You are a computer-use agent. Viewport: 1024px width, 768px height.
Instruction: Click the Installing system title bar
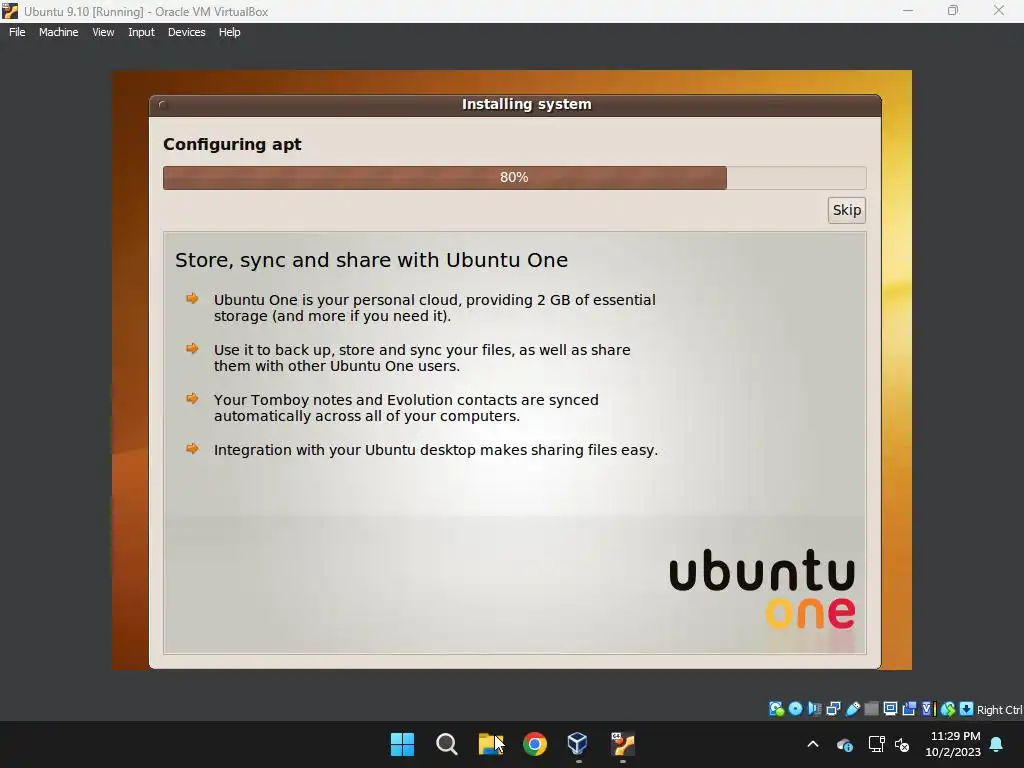(515, 105)
